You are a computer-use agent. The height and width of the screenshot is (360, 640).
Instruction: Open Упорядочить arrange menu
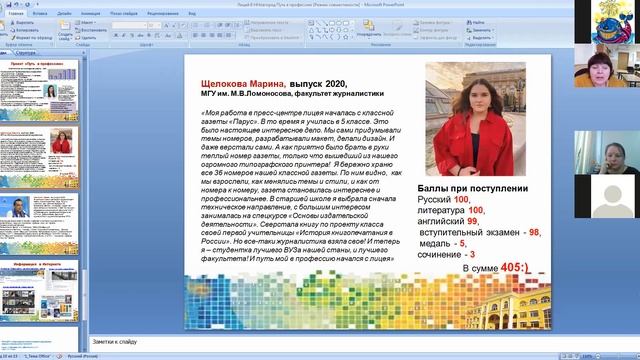pyautogui.click(x=369, y=29)
